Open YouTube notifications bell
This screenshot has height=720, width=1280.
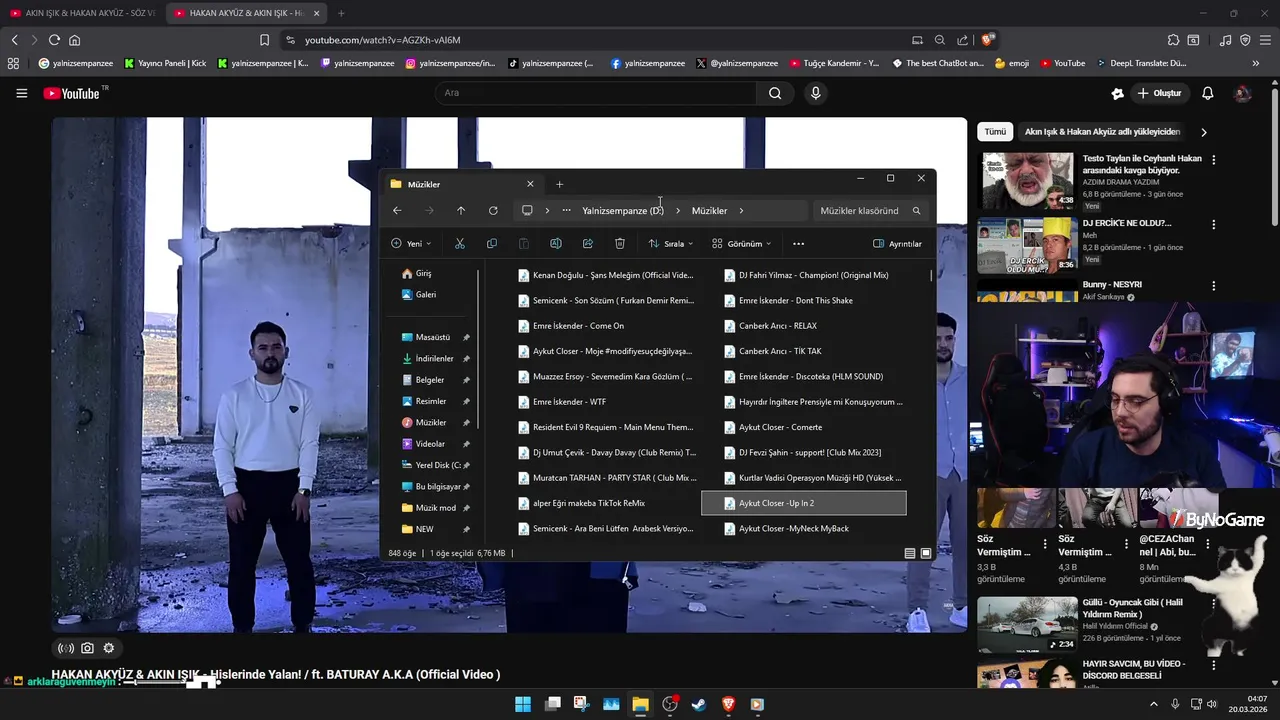[x=1208, y=93]
